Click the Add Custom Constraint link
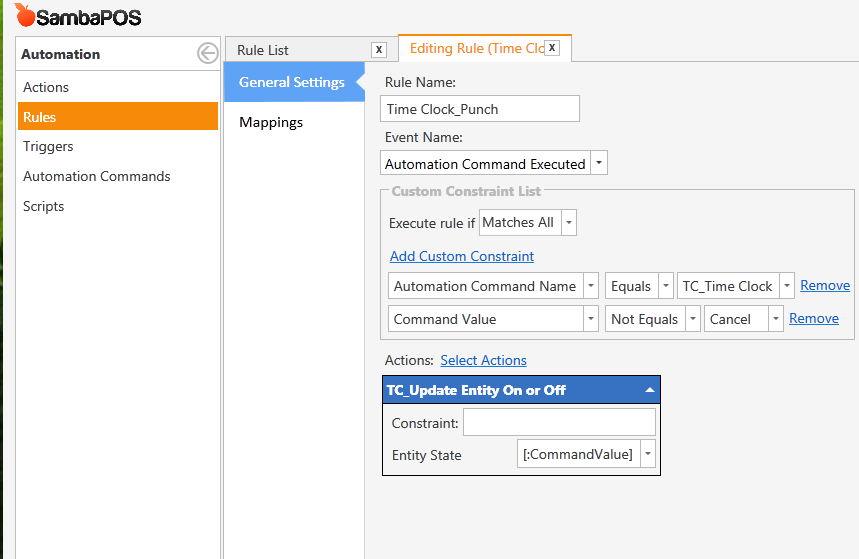This screenshot has height=559, width=859. point(461,256)
